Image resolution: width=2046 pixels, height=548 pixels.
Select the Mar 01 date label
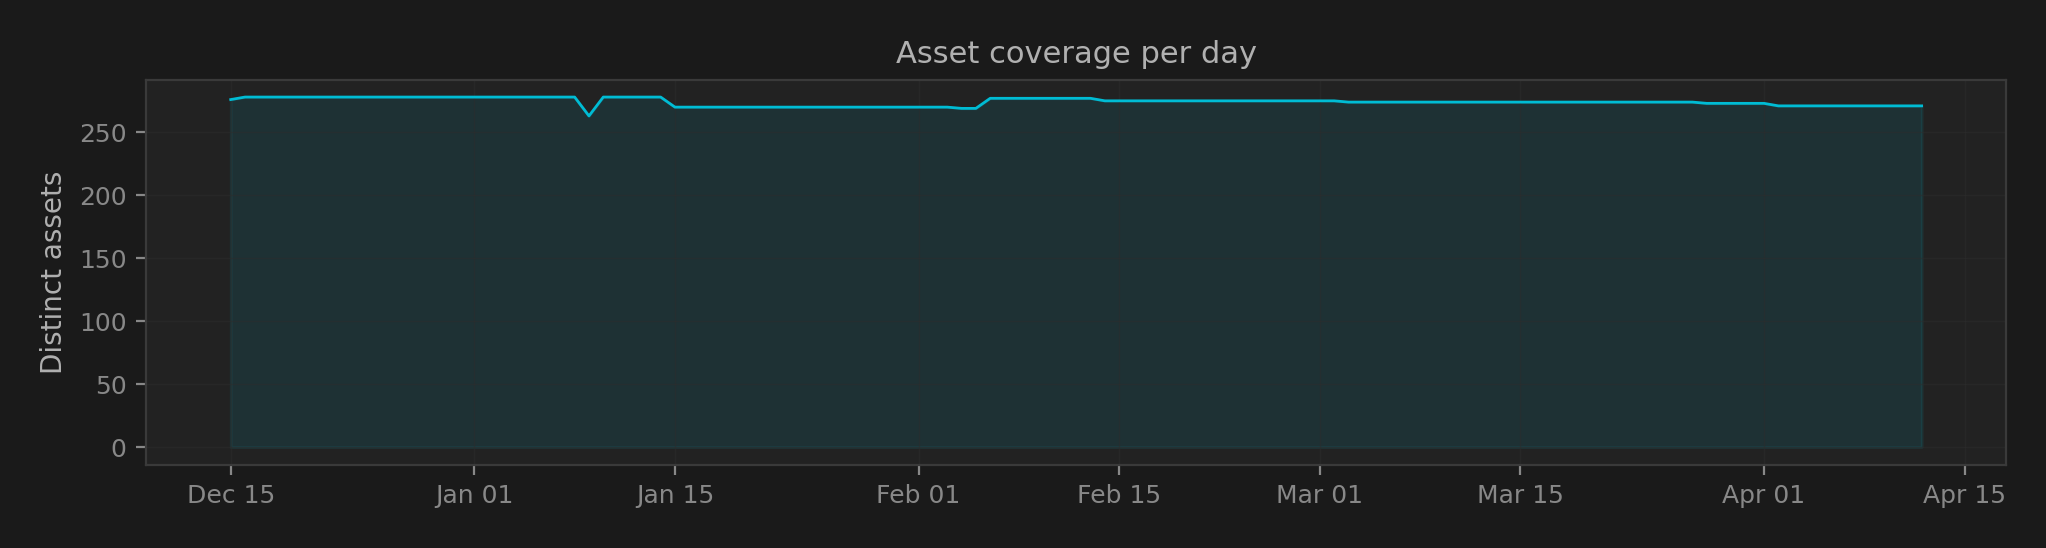(1319, 495)
